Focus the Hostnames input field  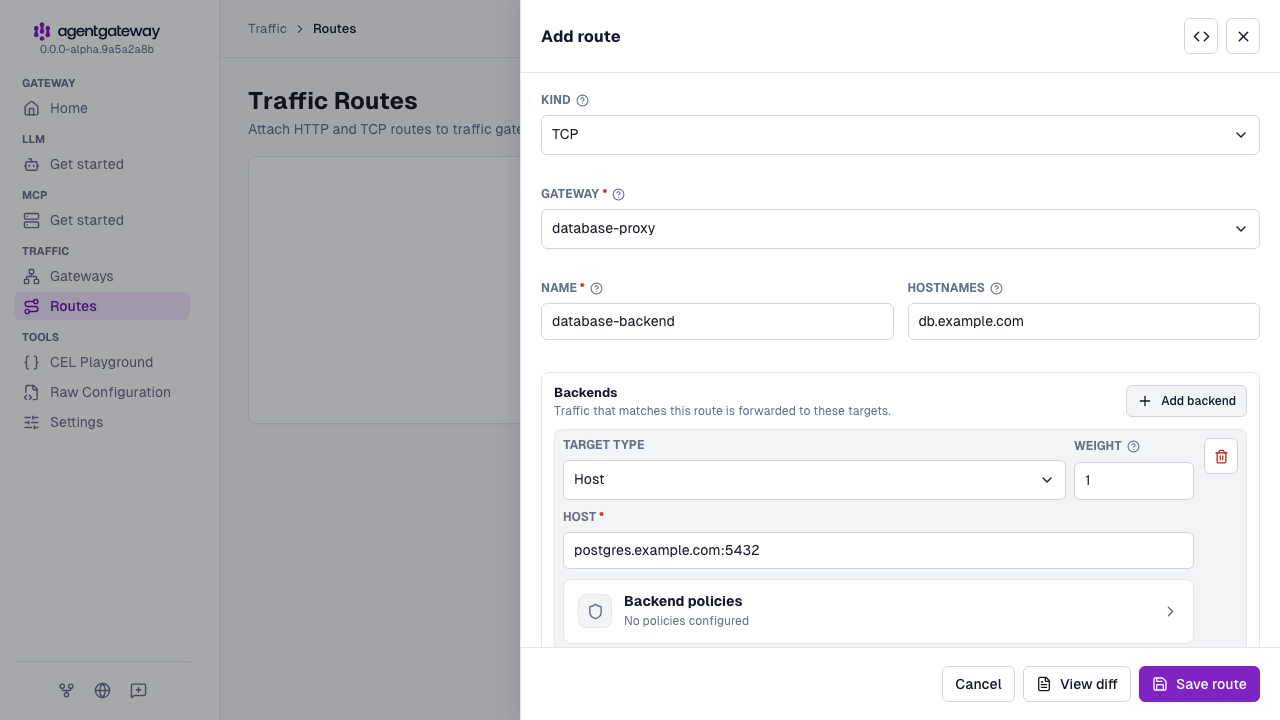click(x=1083, y=322)
